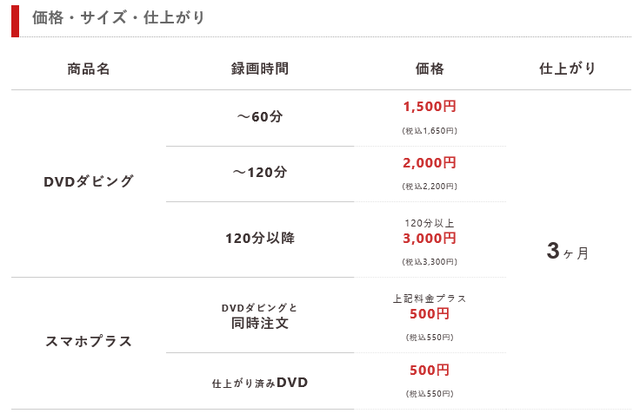Image resolution: width=640 pixels, height=420 pixels.
Task: Click the 税込3,300円 tax-included note
Action: pyautogui.click(x=429, y=261)
